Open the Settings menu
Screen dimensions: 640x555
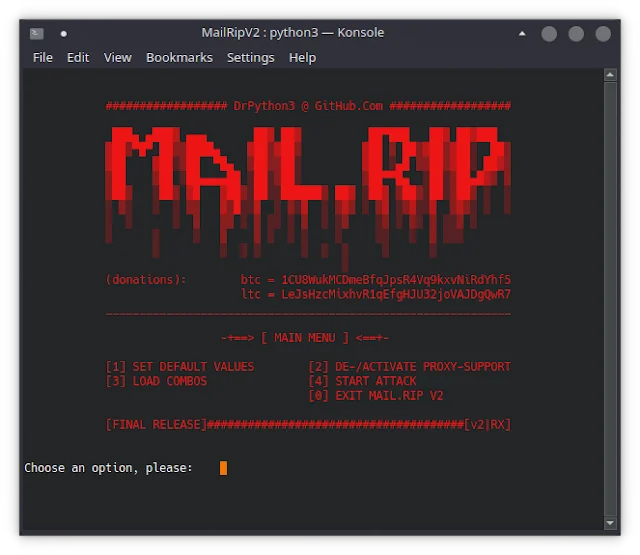pos(250,58)
